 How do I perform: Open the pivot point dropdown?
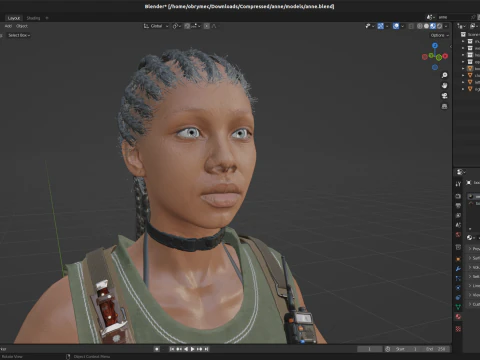pos(177,26)
